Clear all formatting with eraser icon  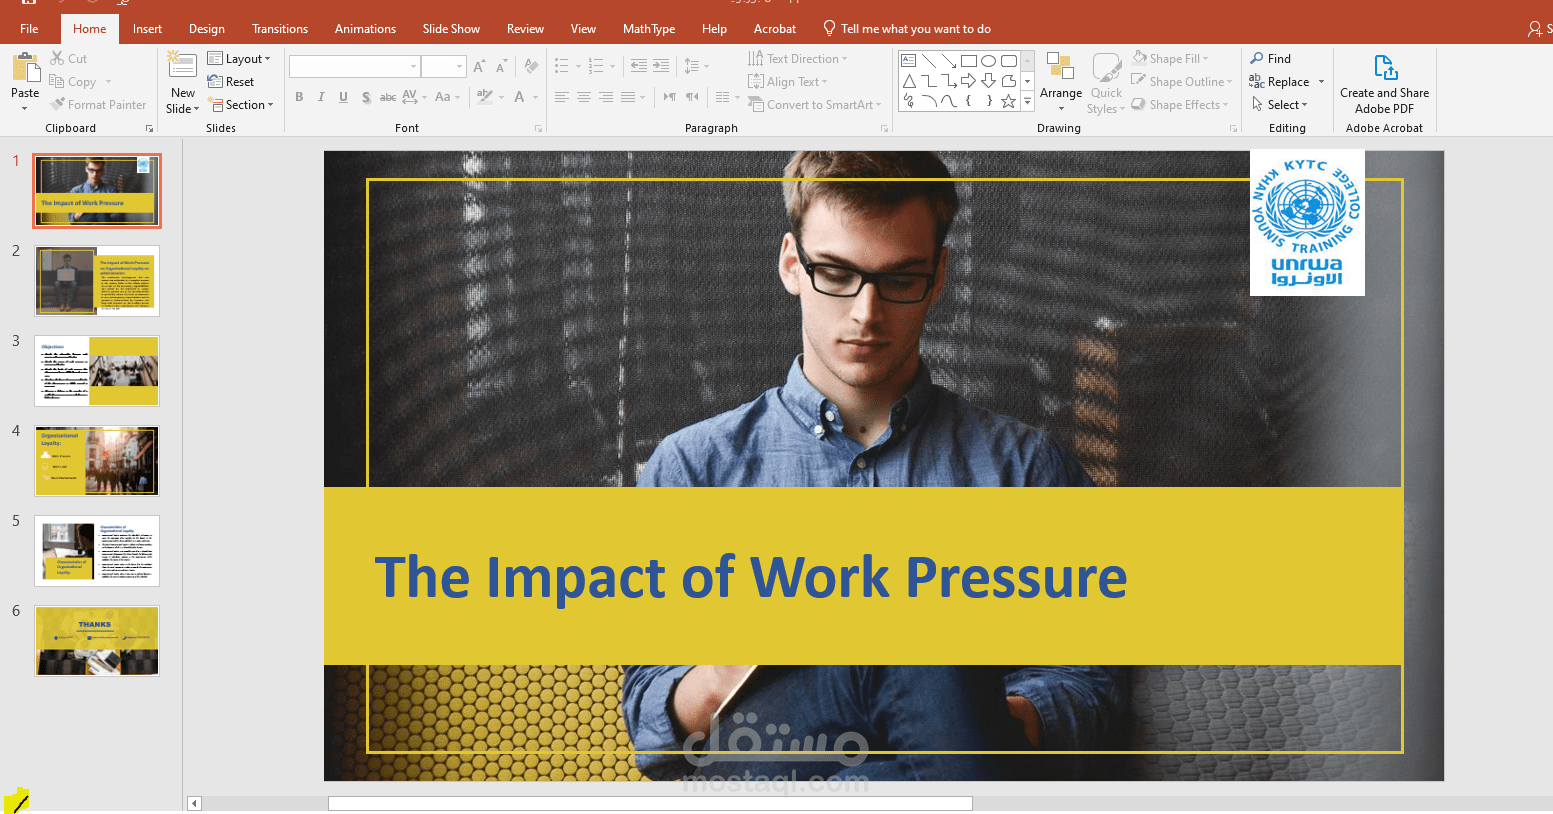click(x=531, y=67)
